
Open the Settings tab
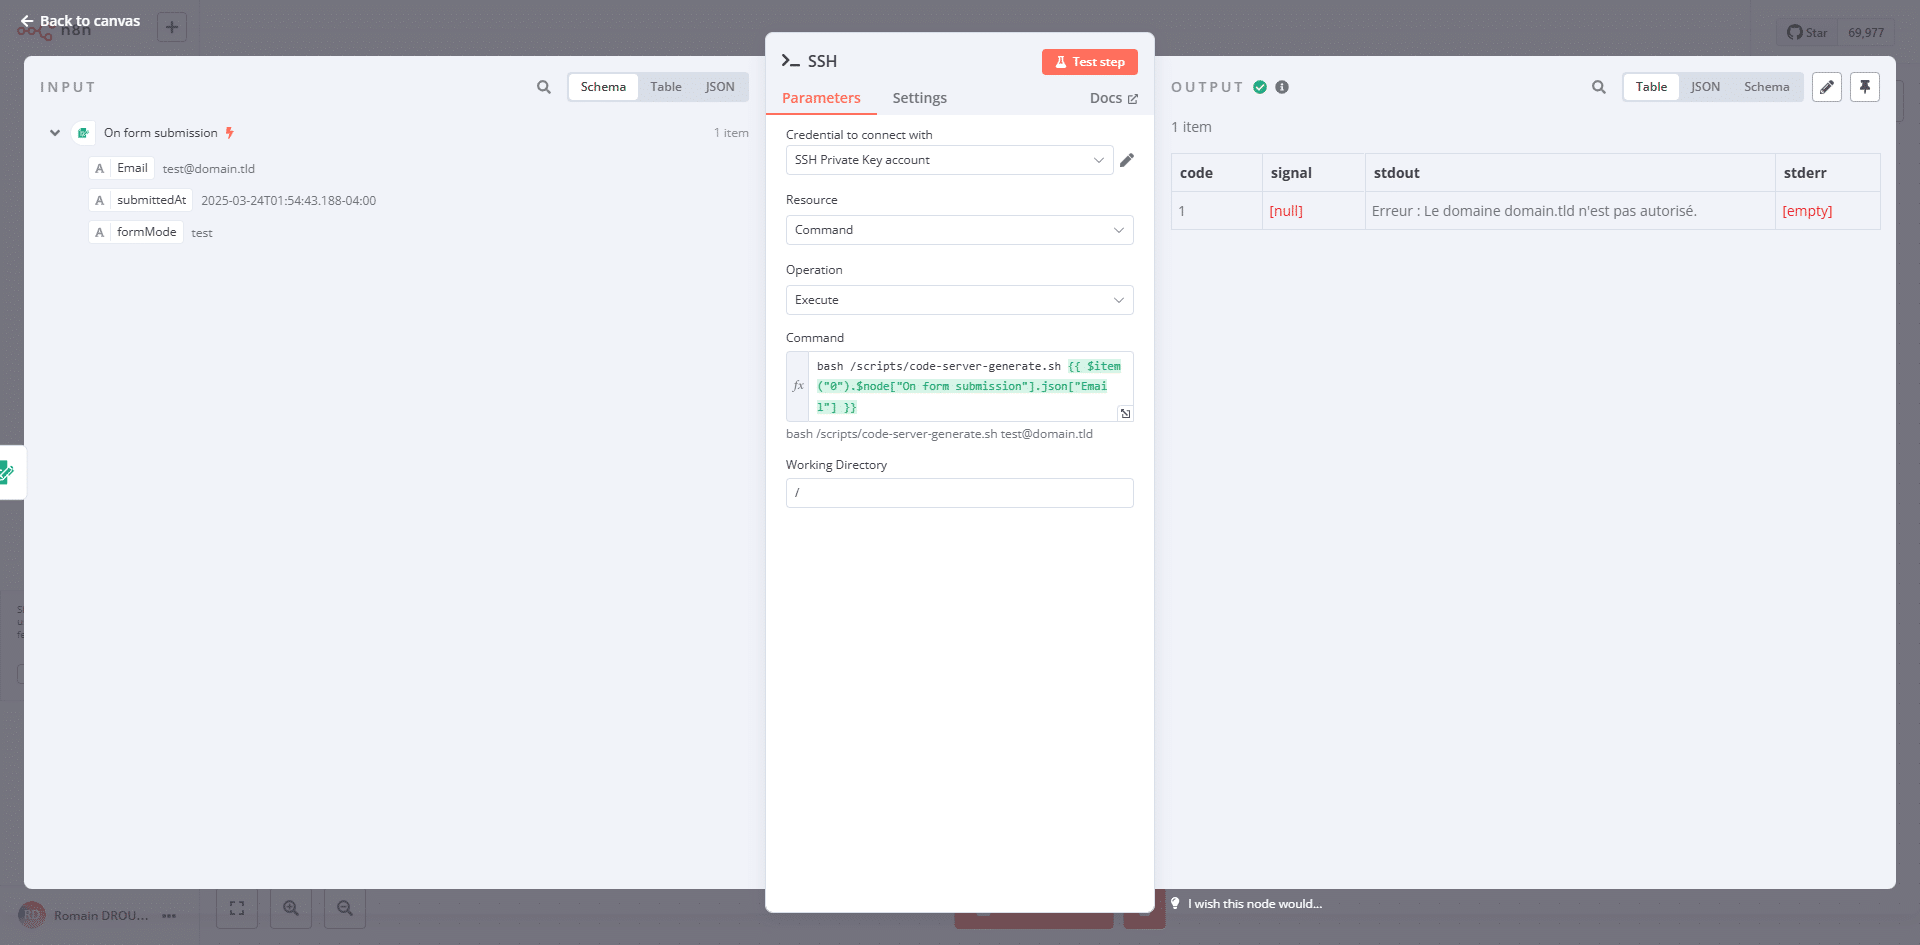pyautogui.click(x=919, y=98)
